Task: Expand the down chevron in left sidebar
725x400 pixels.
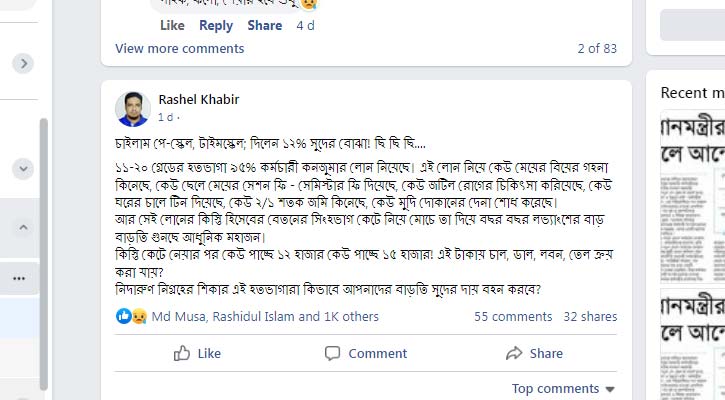Action: point(23,168)
